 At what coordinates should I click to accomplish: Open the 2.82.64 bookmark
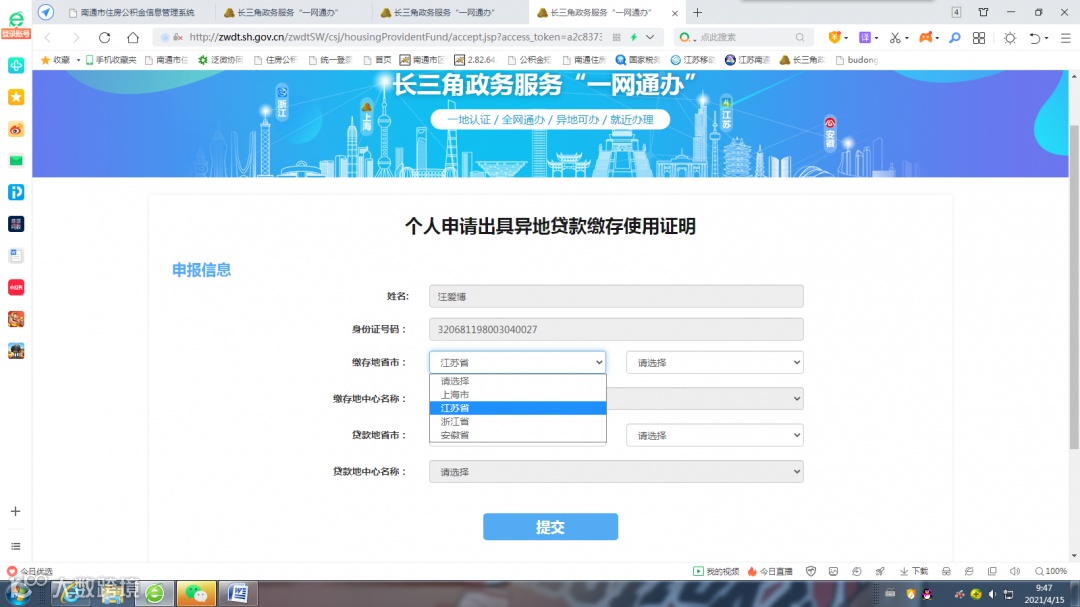click(x=475, y=60)
